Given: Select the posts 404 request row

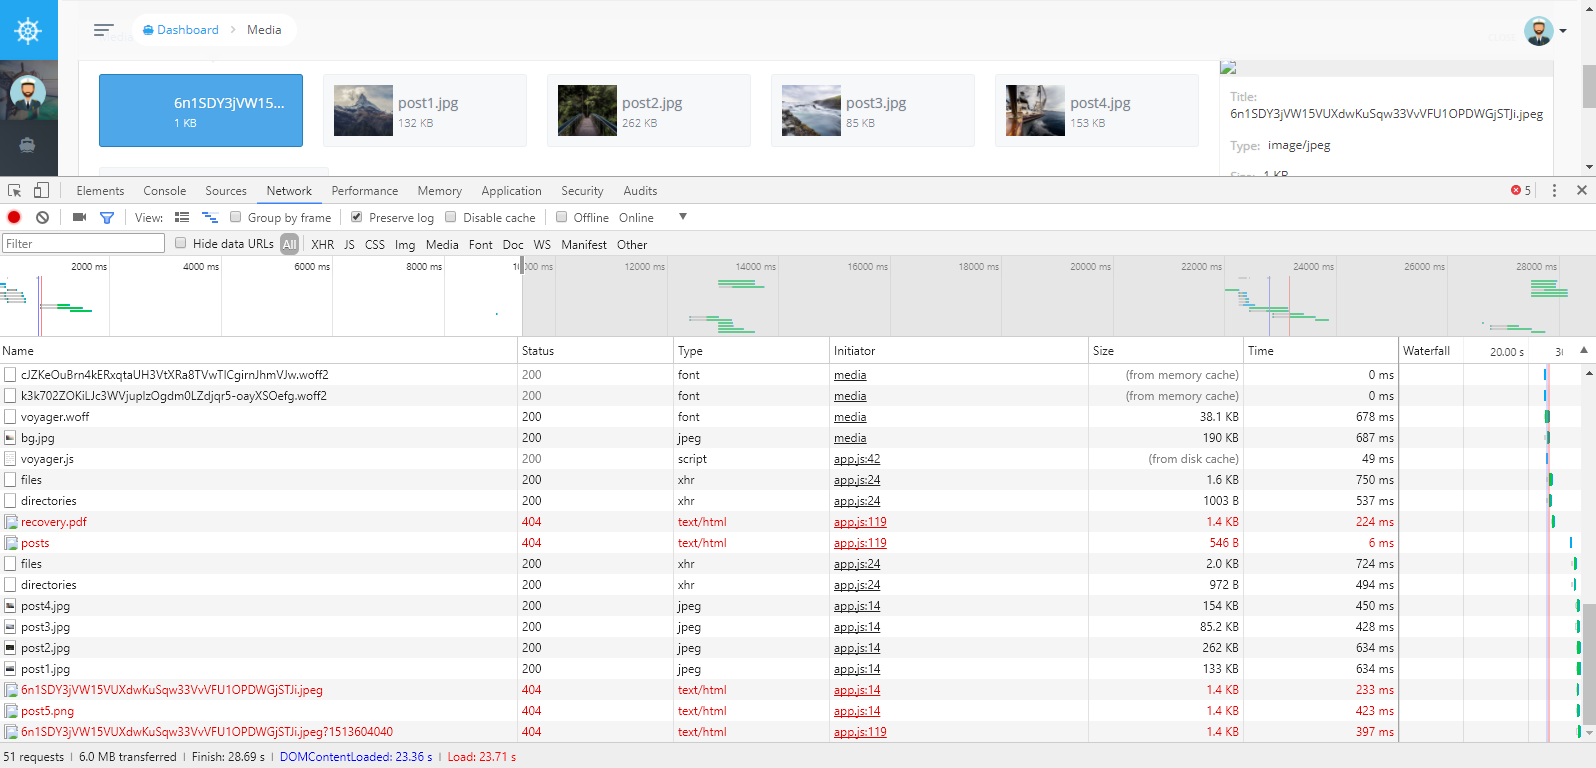Looking at the screenshot, I should tap(698, 543).
